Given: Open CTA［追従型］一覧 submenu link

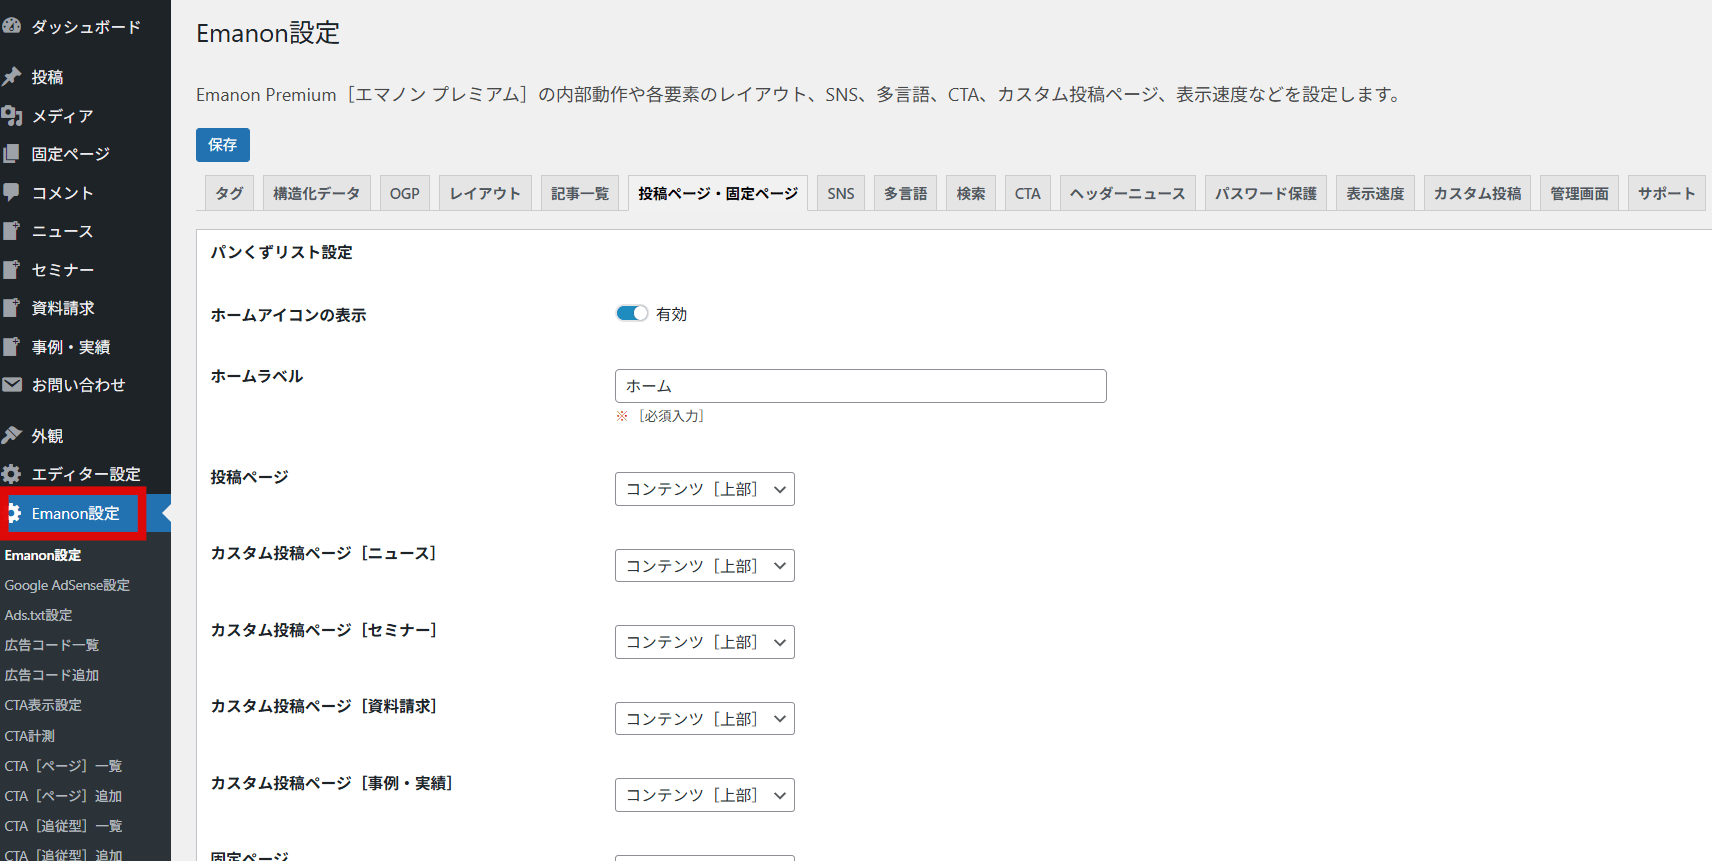Looking at the screenshot, I should coord(63,826).
